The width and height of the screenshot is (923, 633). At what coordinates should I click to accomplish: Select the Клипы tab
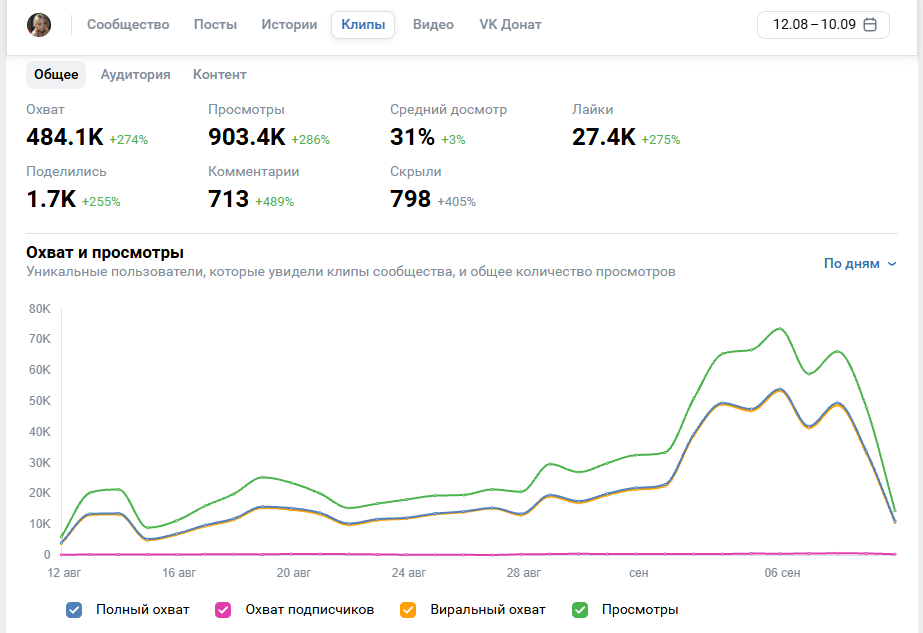[x=363, y=25]
